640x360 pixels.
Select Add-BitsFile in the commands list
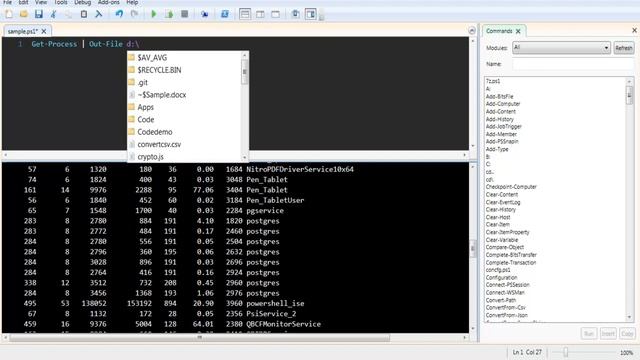pos(499,96)
